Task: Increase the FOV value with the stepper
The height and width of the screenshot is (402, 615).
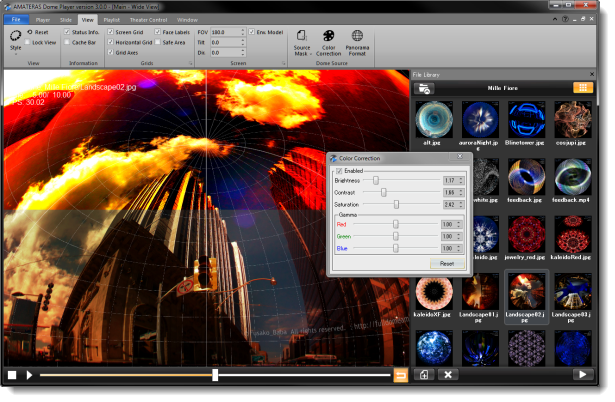Action: [x=243, y=30]
